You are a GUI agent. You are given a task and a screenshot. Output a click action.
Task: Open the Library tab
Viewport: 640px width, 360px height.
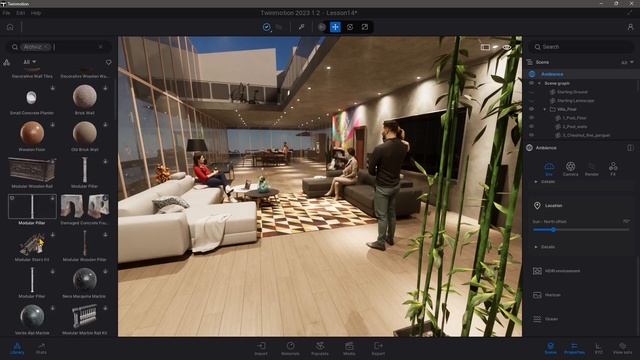tap(17, 349)
